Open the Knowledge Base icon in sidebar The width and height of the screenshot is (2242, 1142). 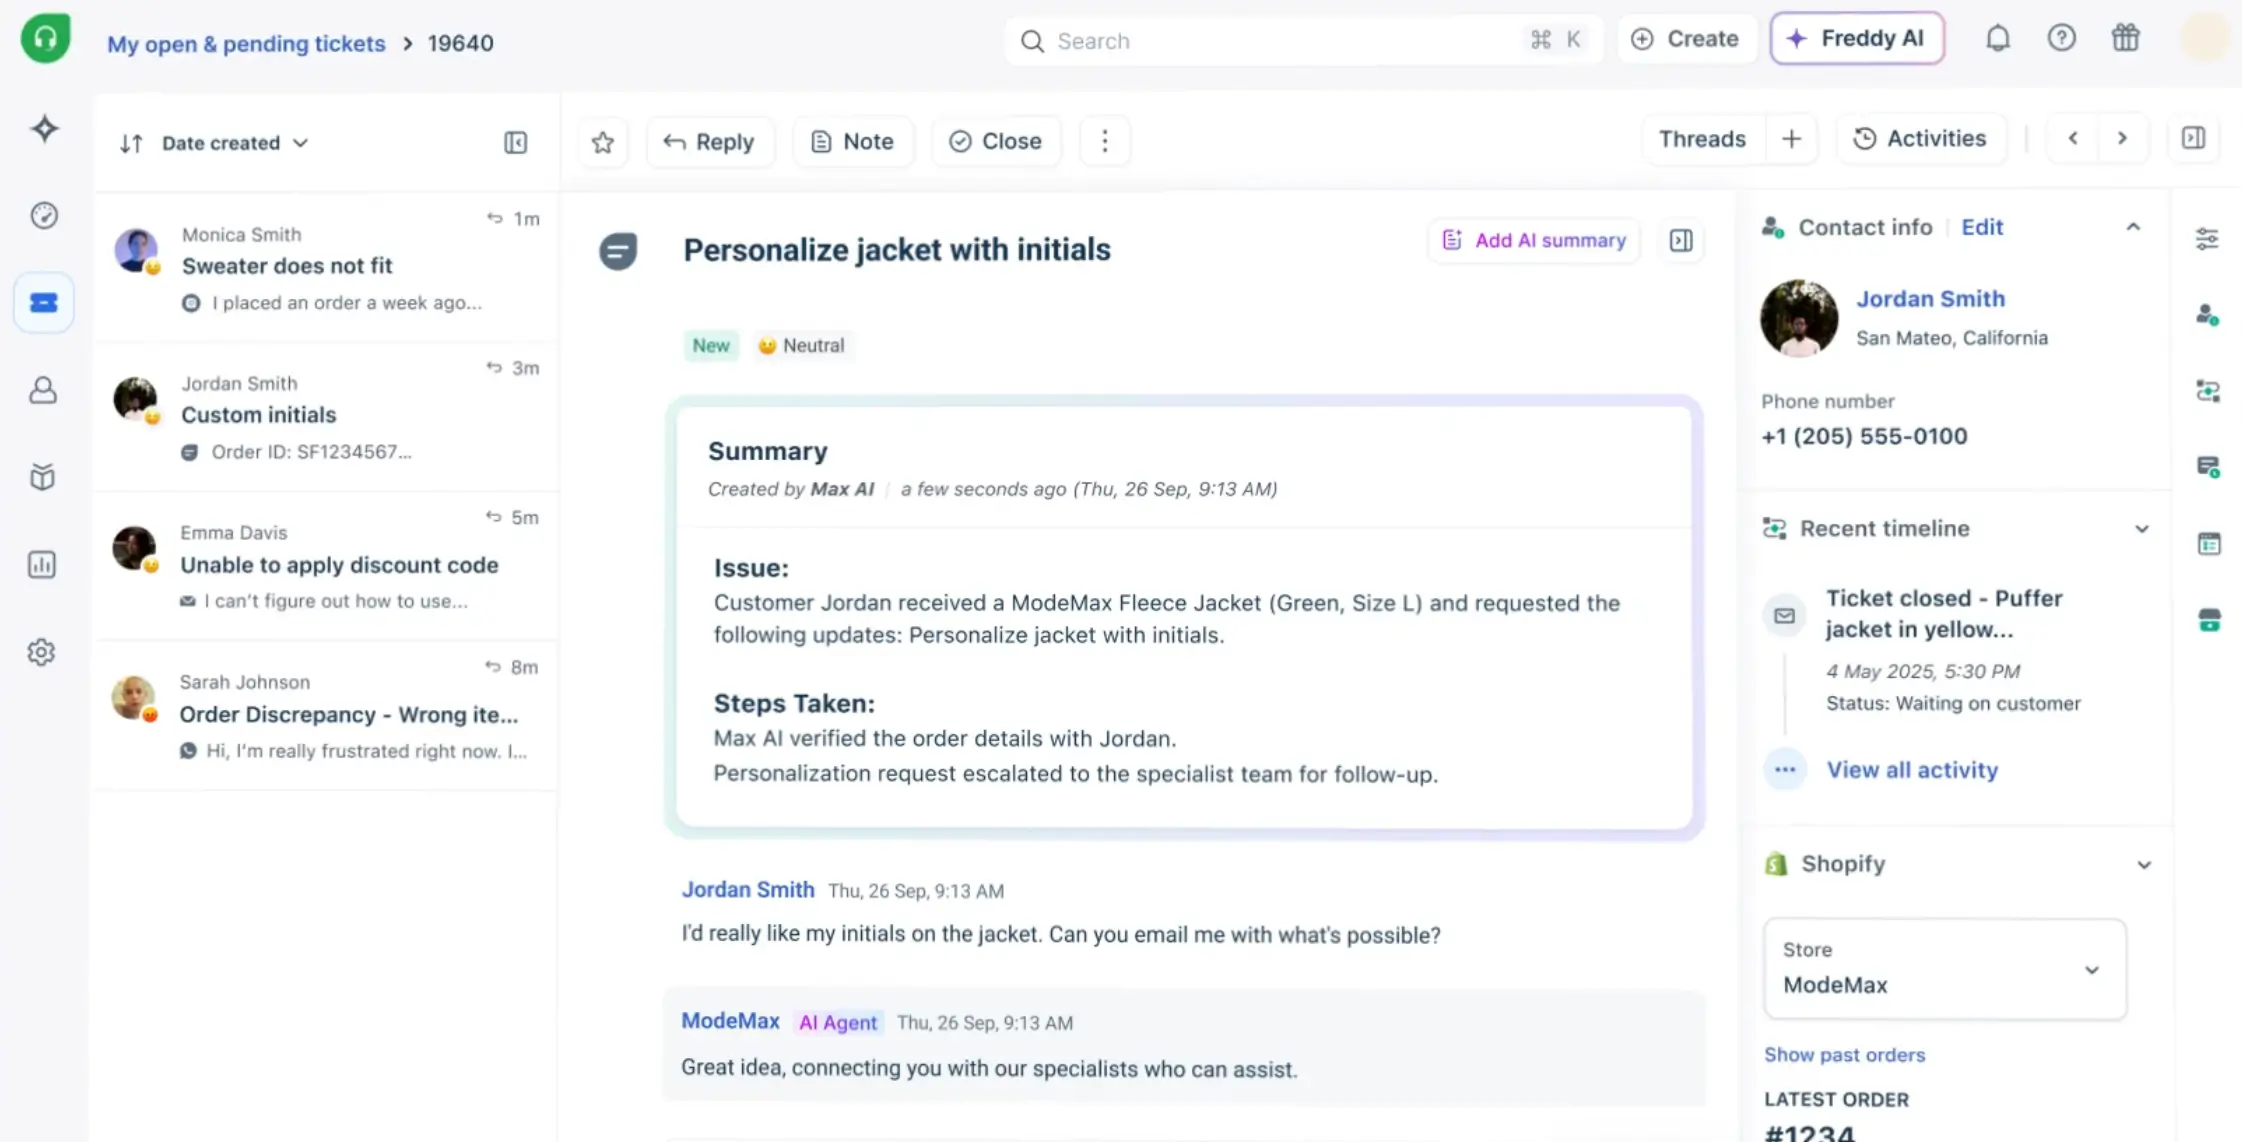point(44,477)
